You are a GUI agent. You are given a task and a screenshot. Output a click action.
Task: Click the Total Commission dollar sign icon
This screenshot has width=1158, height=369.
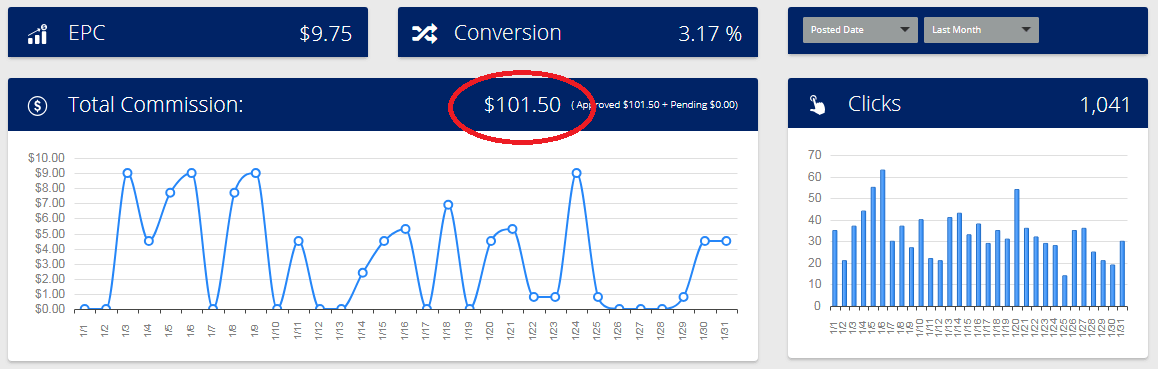(38, 106)
